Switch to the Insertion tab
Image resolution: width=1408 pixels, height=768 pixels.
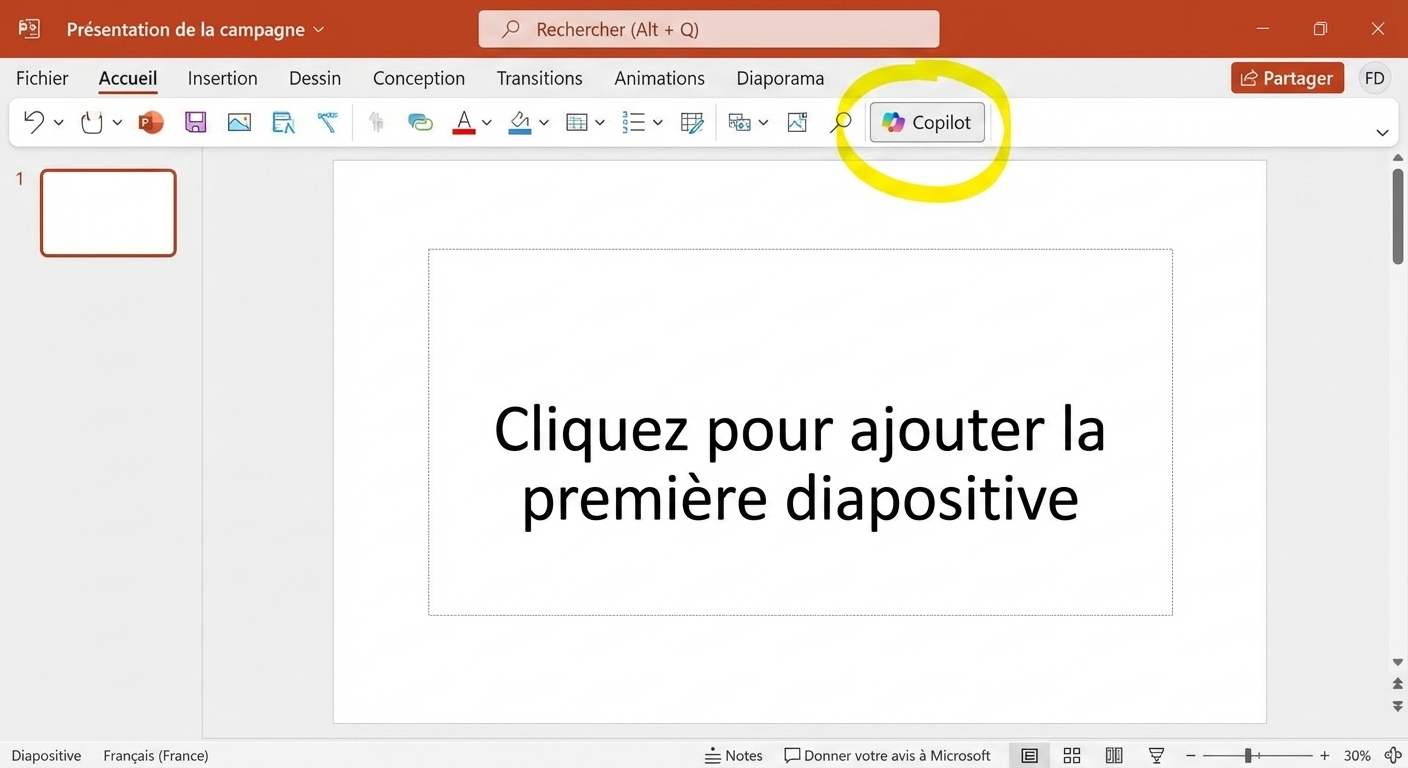pos(222,78)
